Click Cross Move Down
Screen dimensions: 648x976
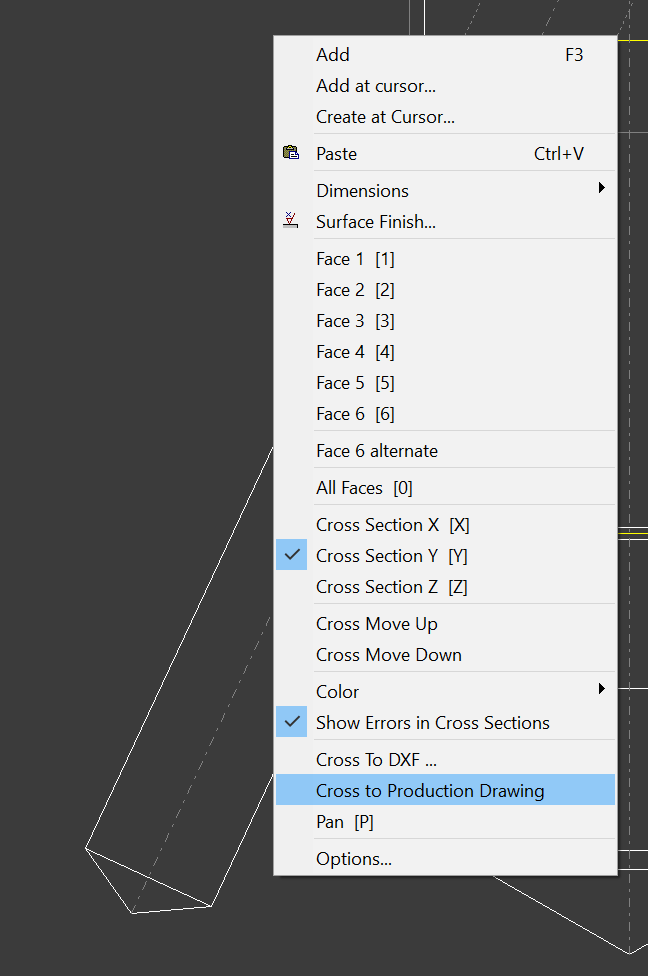445,655
